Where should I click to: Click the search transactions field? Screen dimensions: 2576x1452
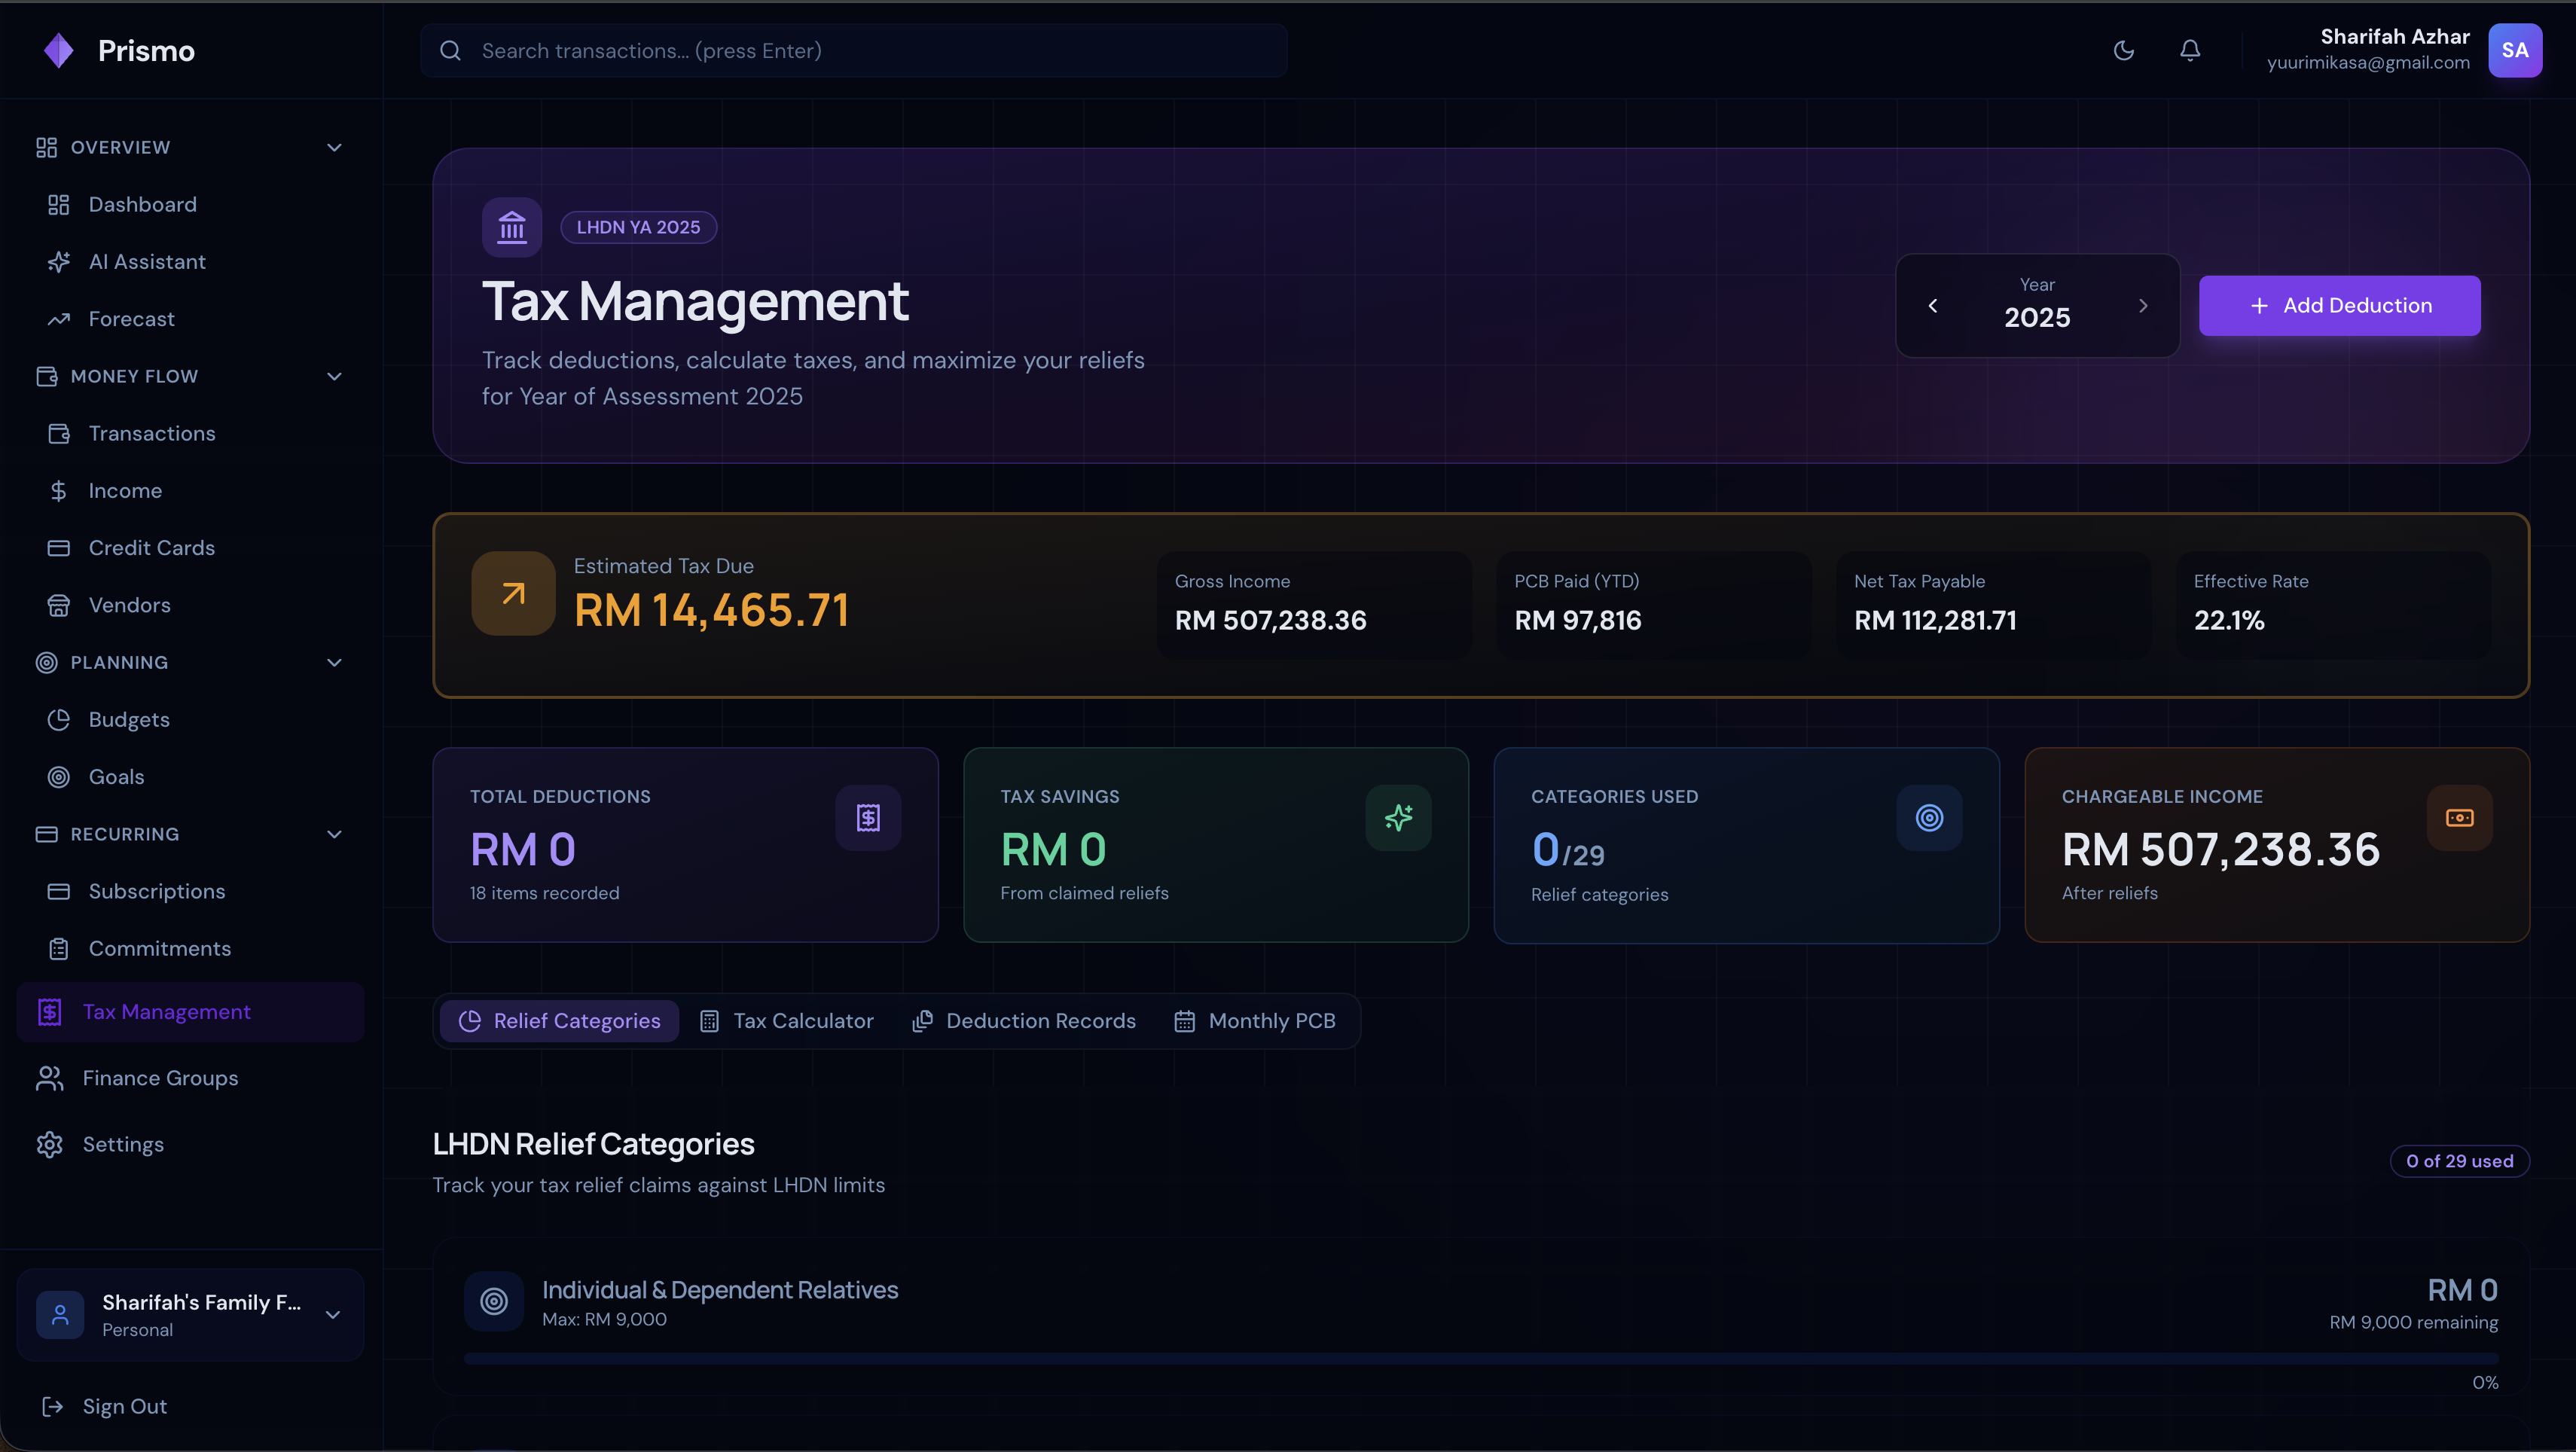coord(853,51)
